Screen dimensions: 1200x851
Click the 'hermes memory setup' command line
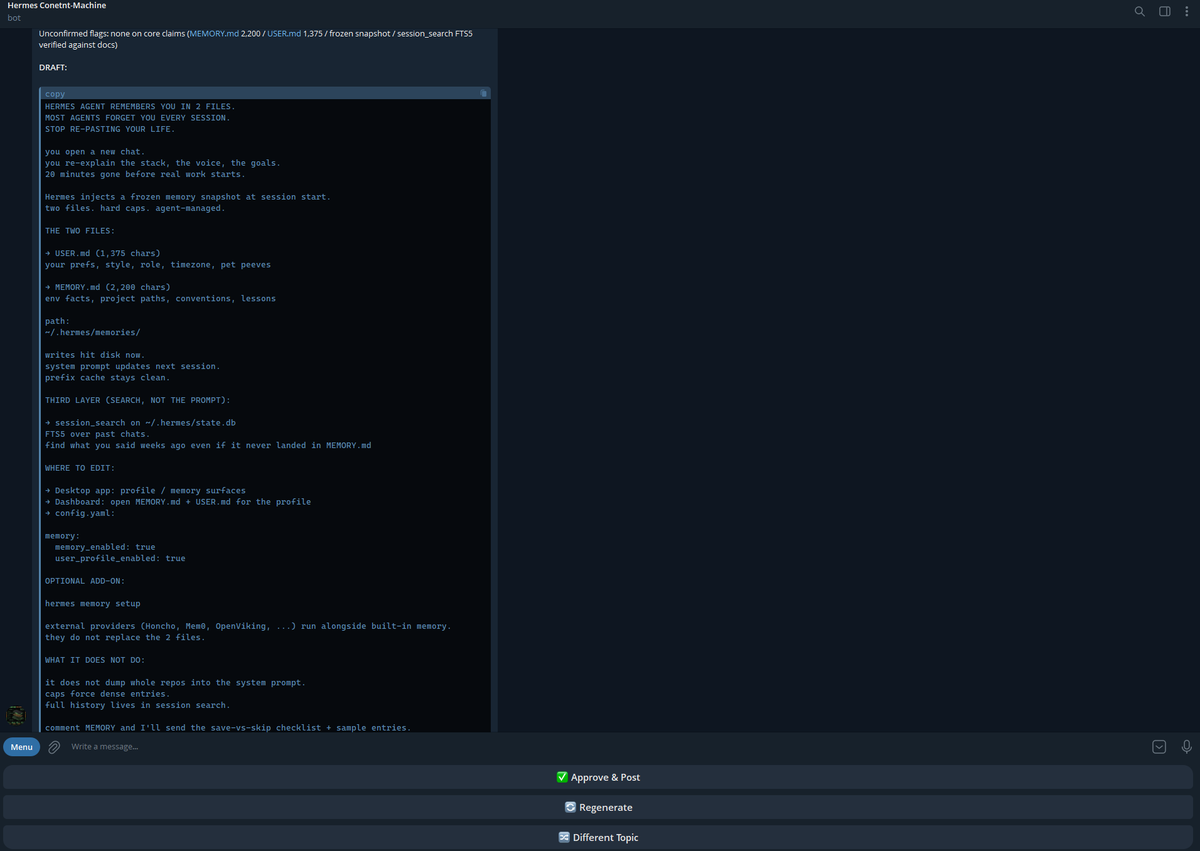pos(93,604)
